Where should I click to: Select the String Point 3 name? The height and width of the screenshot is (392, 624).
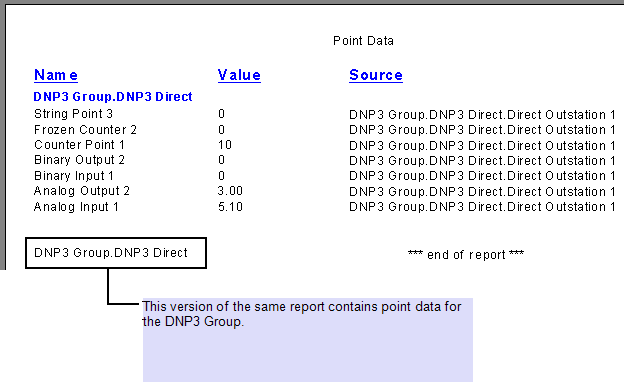pyautogui.click(x=73, y=114)
